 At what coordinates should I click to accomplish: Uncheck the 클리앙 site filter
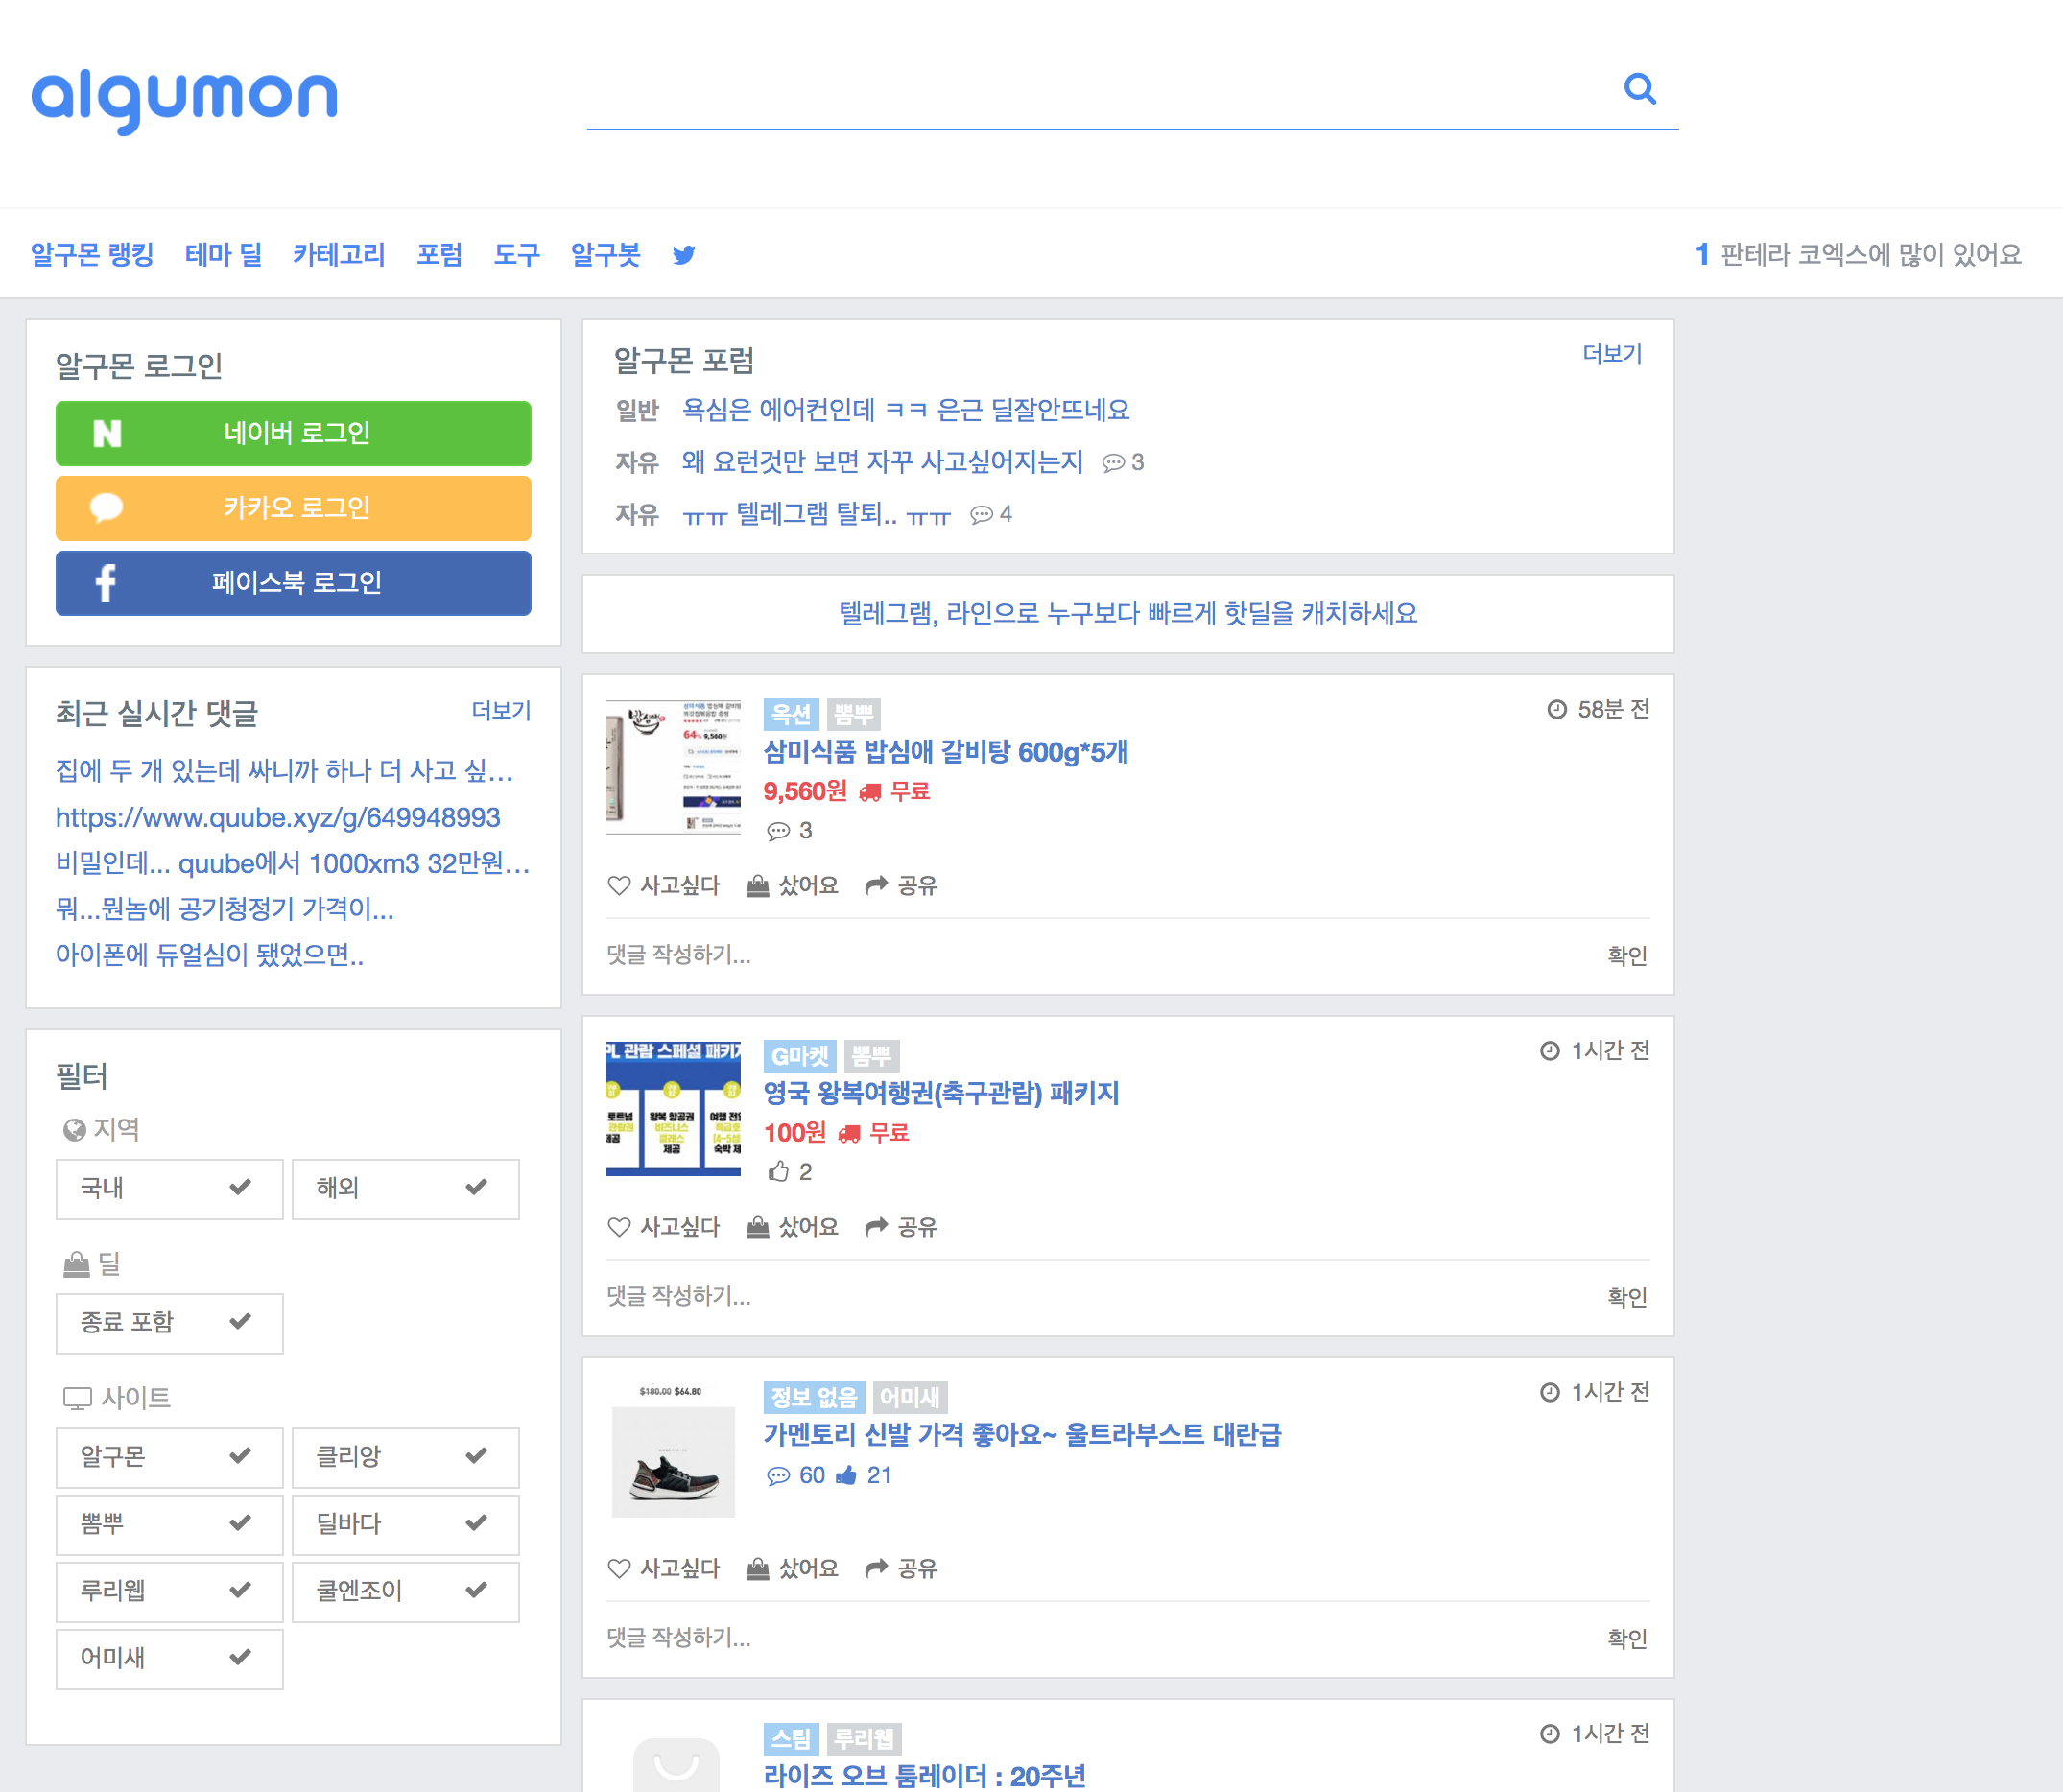point(405,1456)
